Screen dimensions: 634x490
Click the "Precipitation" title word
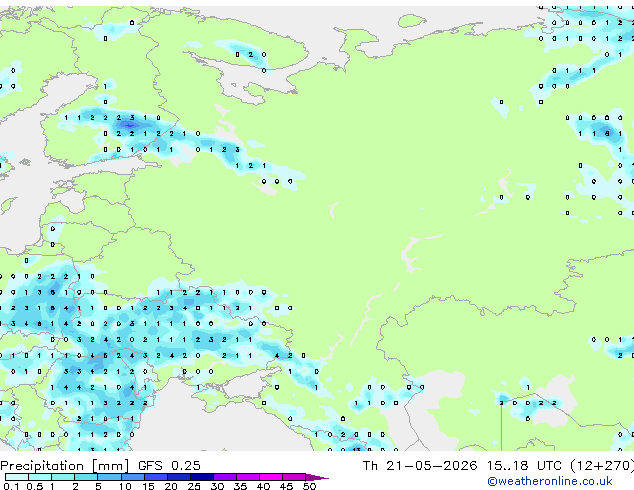coord(42,466)
